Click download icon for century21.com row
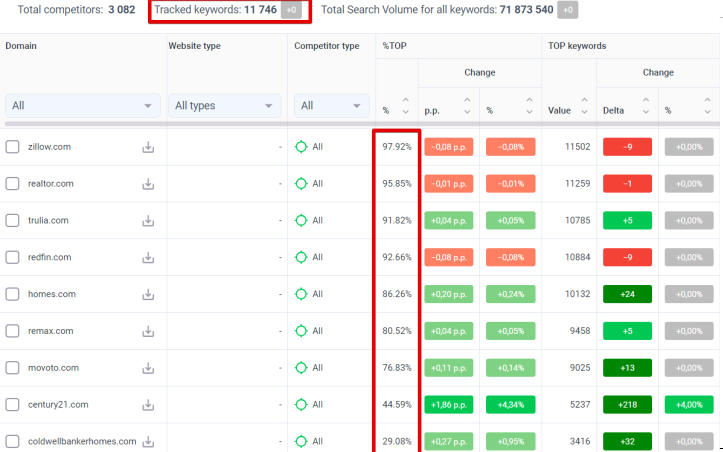This screenshot has height=452, width=723. pyautogui.click(x=148, y=405)
